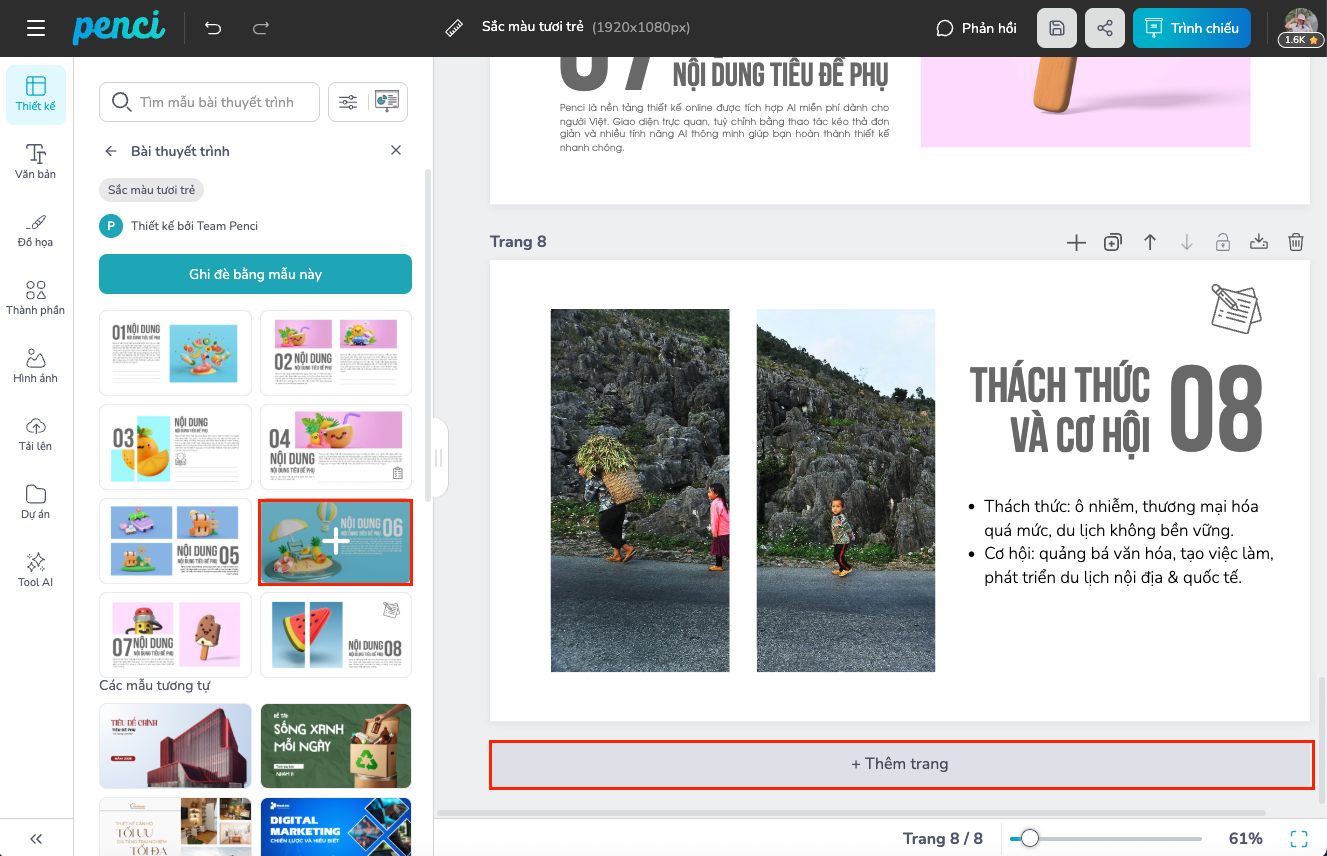The width and height of the screenshot is (1327, 856).
Task: Click the Ghi đè bằng mẫu này button
Action: [x=255, y=274]
